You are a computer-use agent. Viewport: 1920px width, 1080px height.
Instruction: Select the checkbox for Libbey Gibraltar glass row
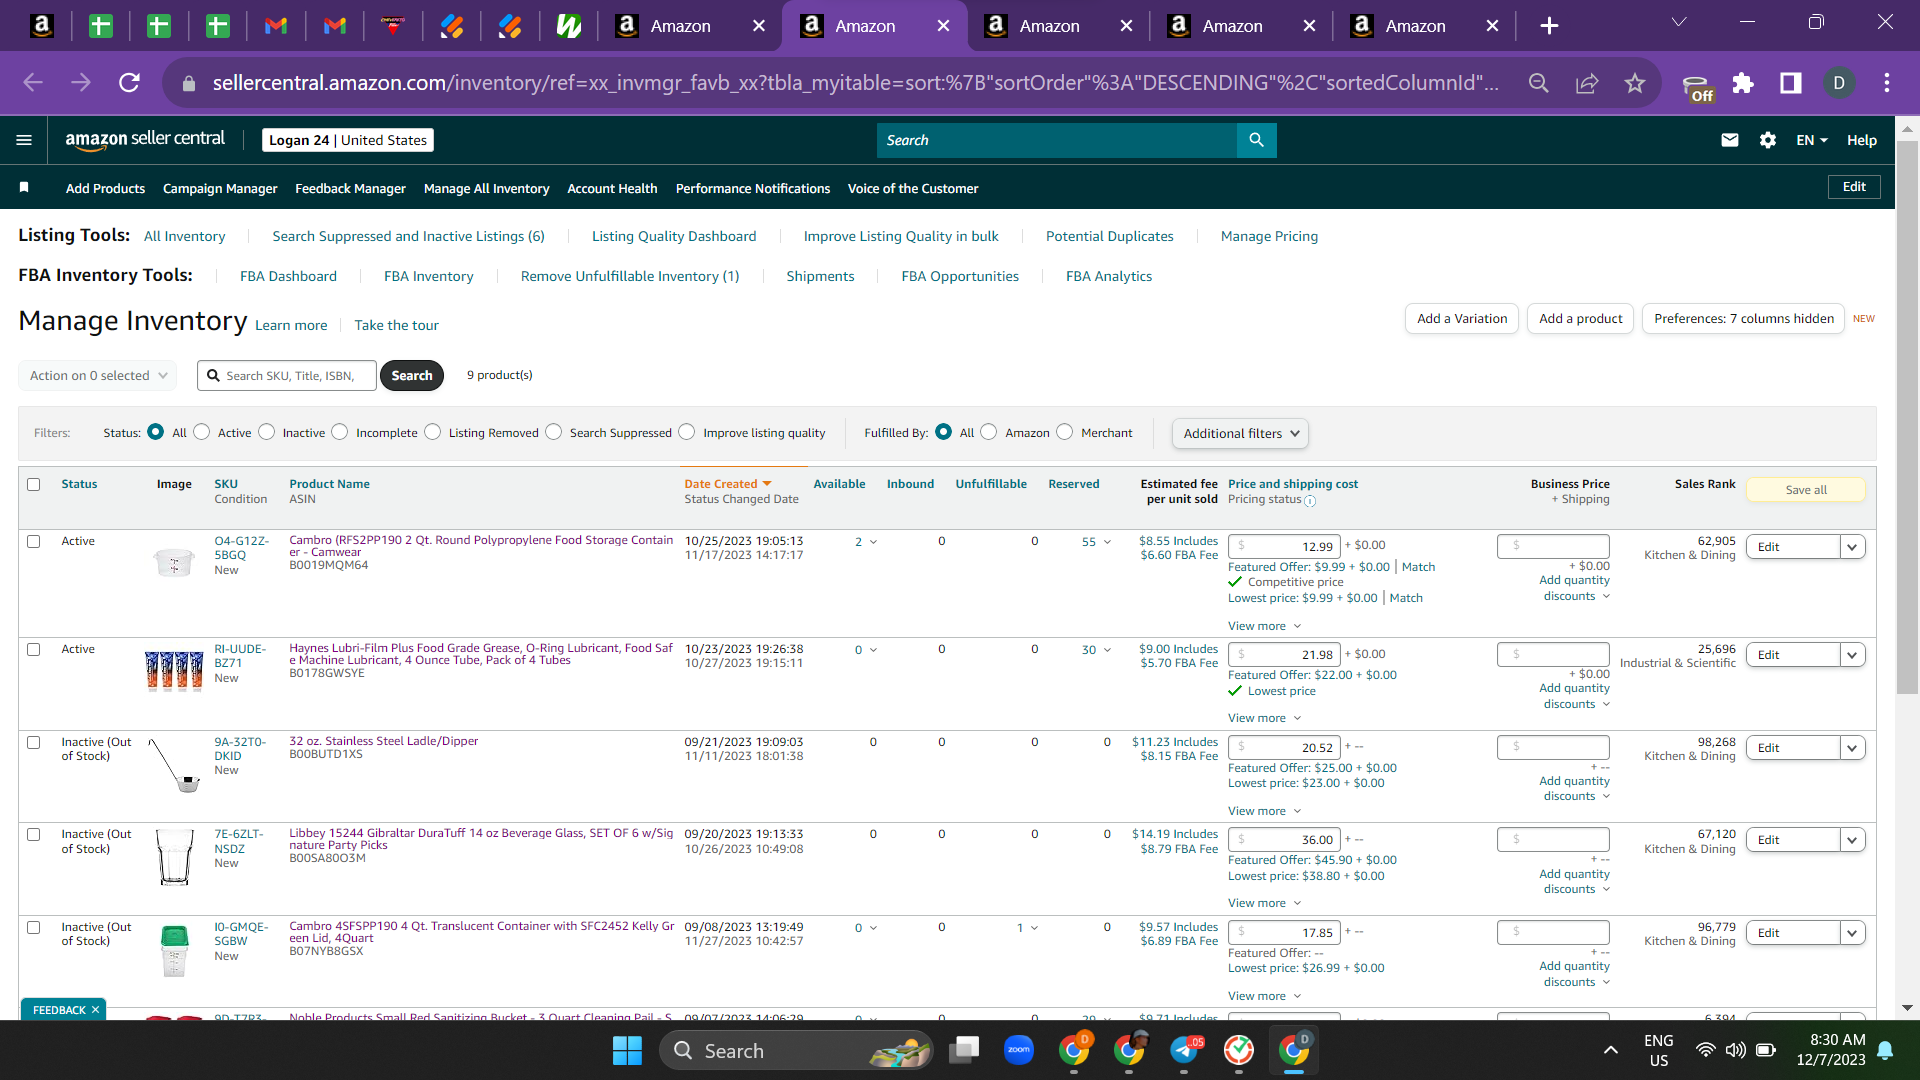[x=34, y=834]
